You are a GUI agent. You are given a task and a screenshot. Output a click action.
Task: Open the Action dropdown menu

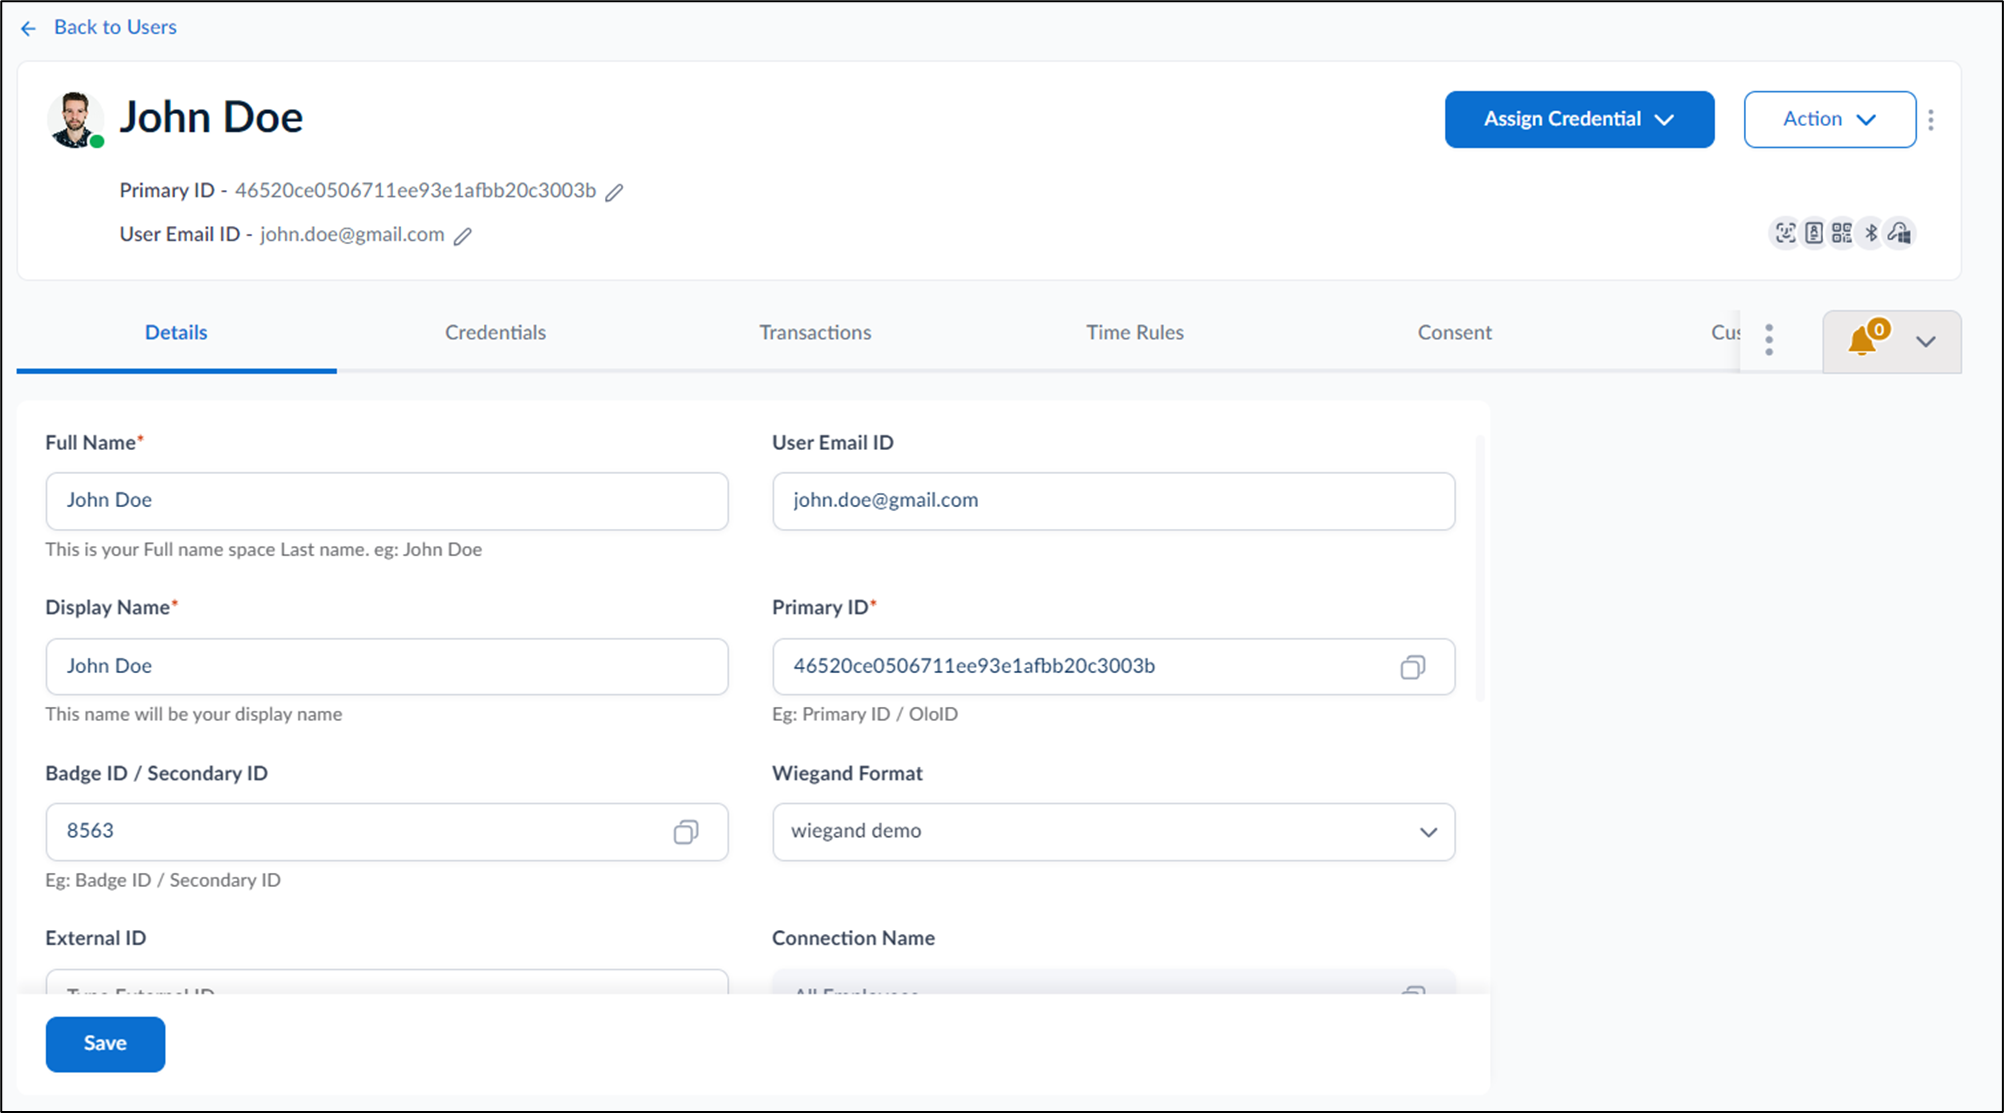click(x=1830, y=119)
